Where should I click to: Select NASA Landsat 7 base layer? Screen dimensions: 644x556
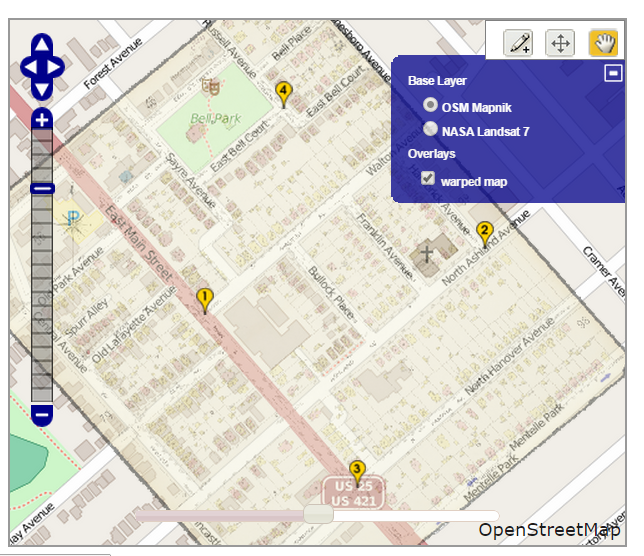(431, 129)
